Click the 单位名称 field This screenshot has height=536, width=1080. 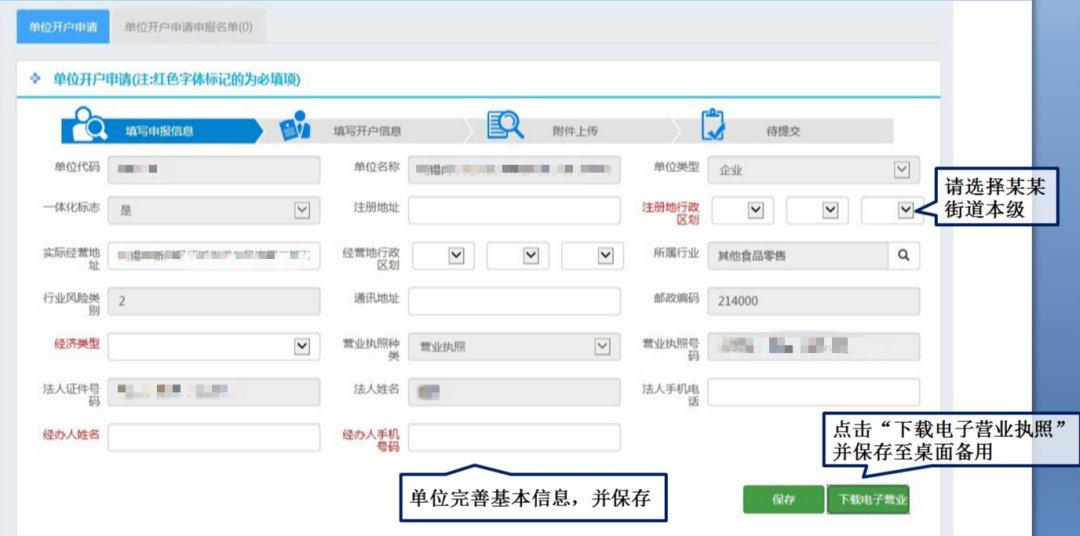tap(514, 170)
